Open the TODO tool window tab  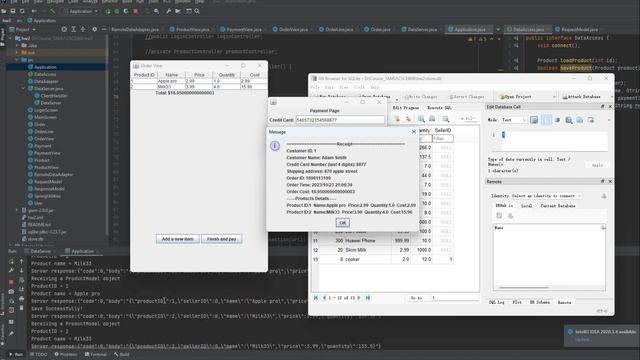coord(38,354)
